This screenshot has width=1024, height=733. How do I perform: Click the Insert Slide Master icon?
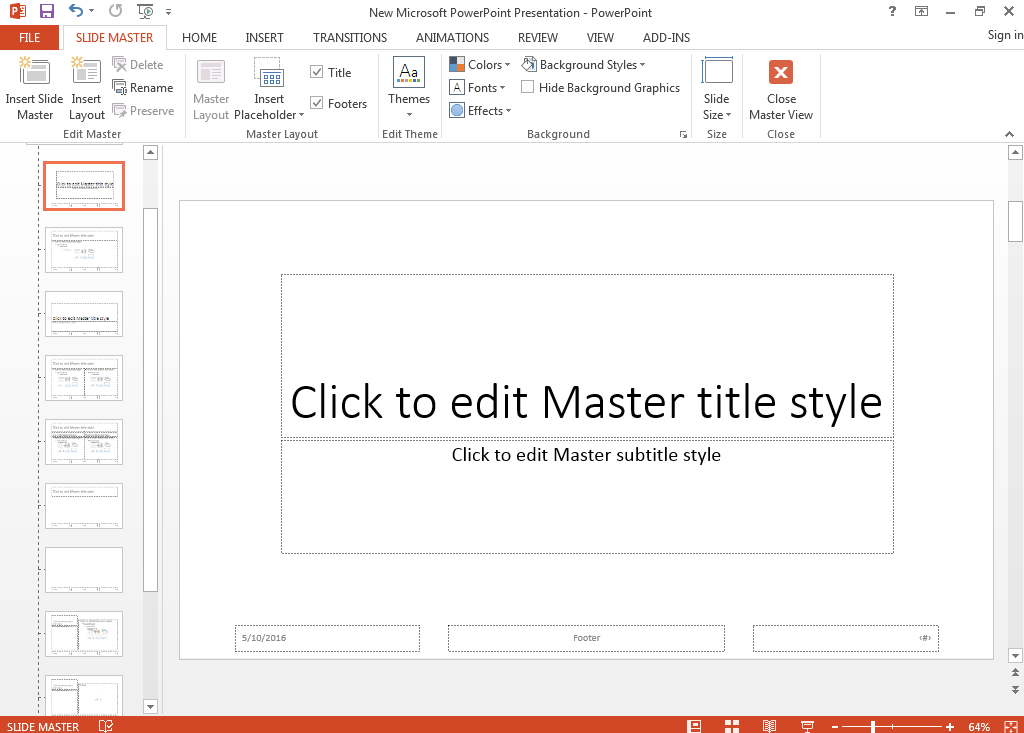point(34,74)
